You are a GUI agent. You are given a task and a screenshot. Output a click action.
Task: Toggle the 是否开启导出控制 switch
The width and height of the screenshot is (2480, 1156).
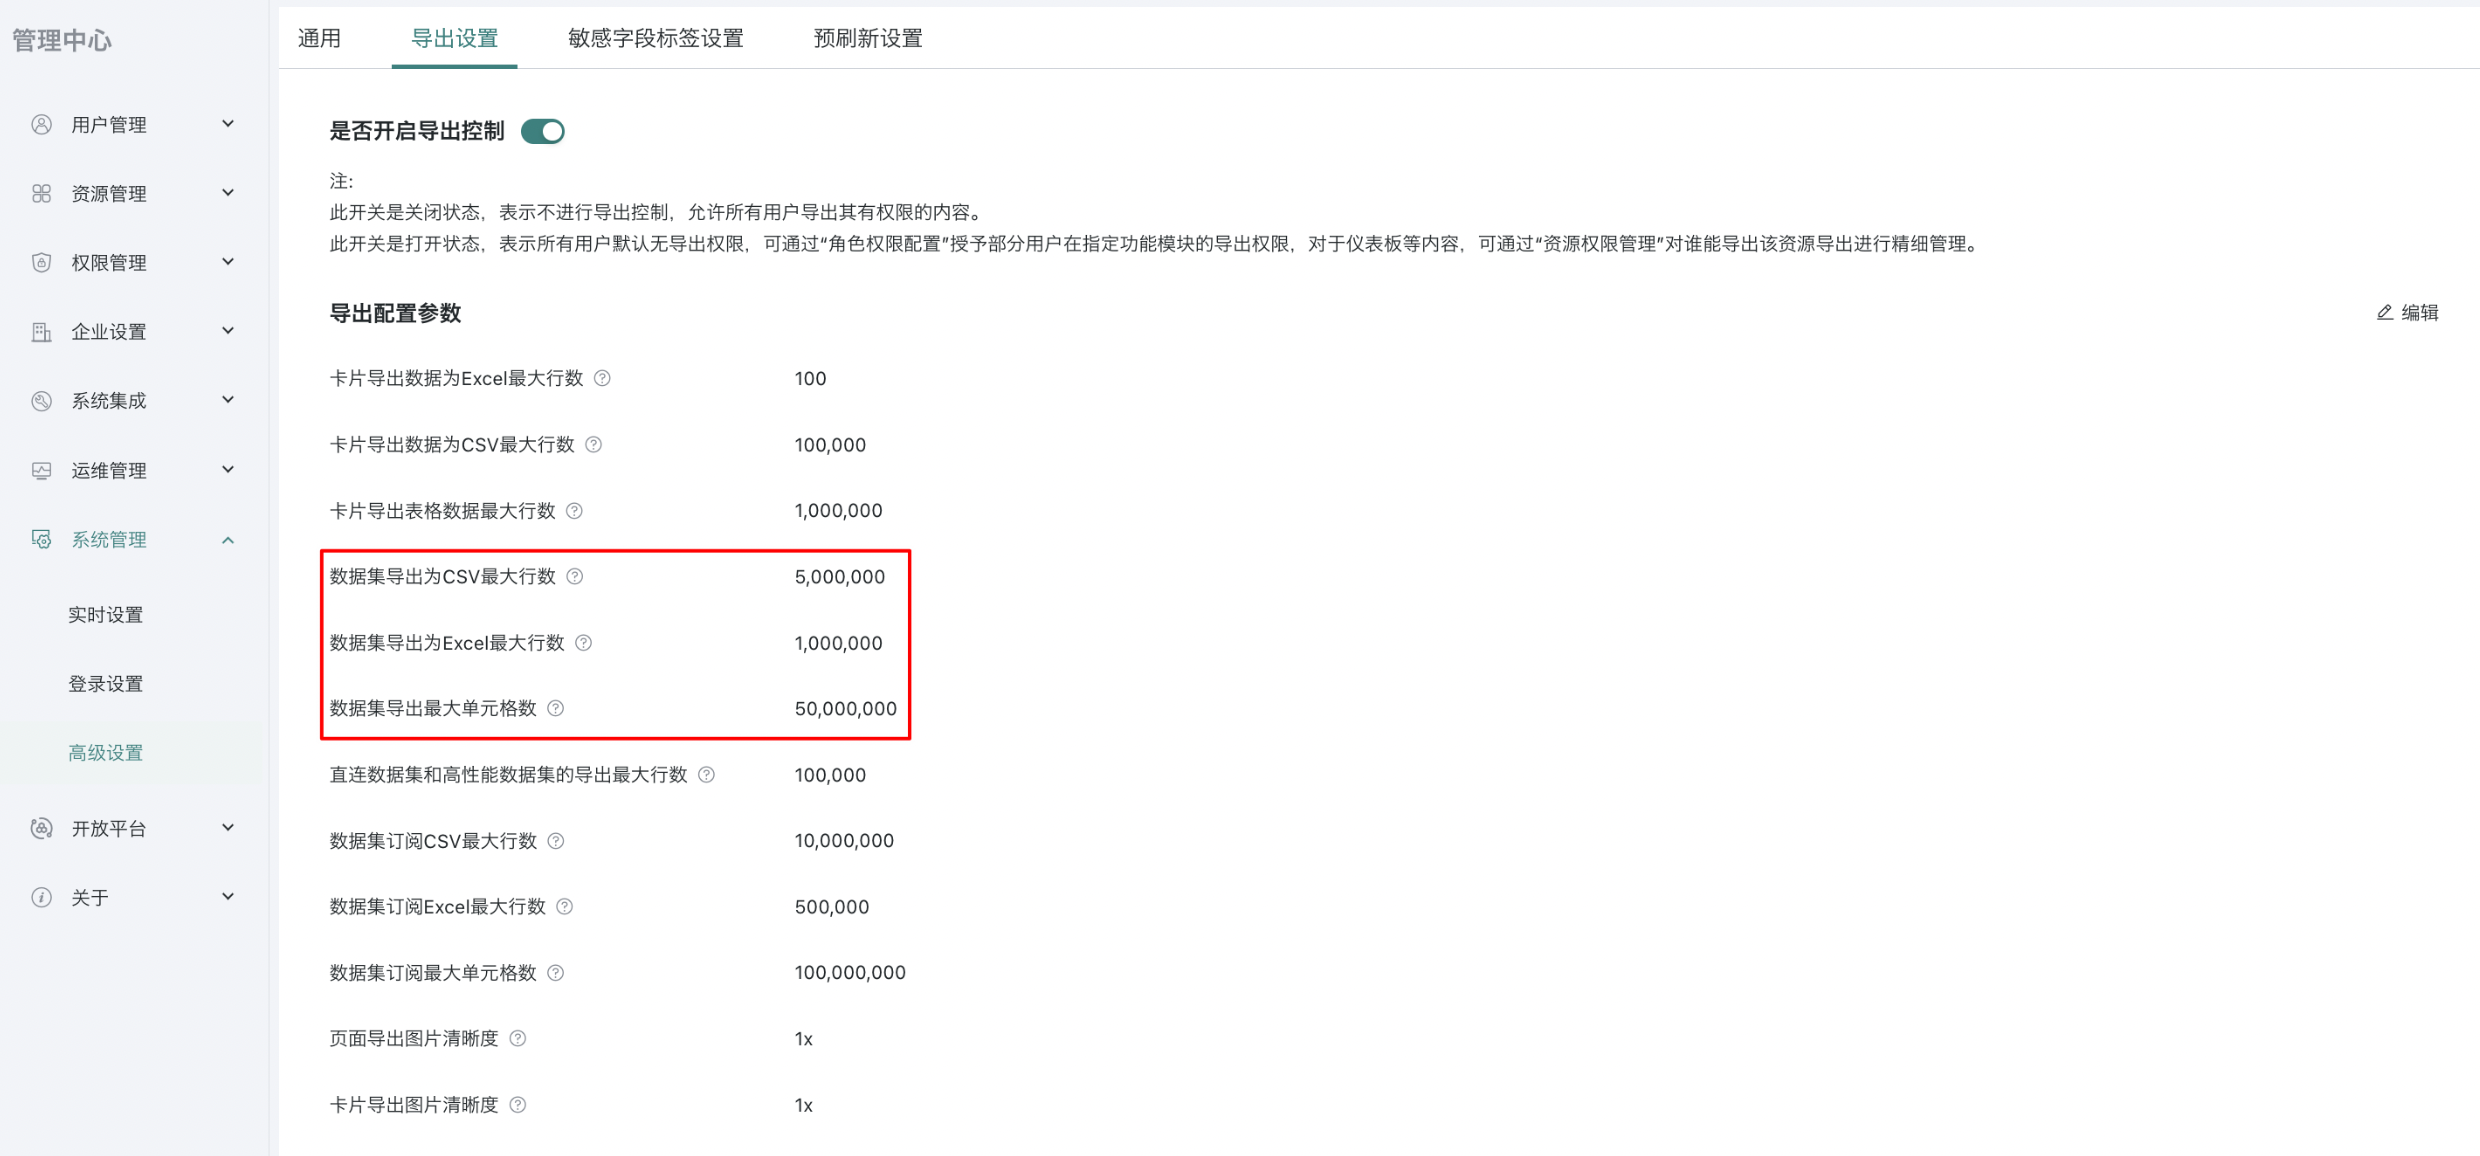pos(543,131)
